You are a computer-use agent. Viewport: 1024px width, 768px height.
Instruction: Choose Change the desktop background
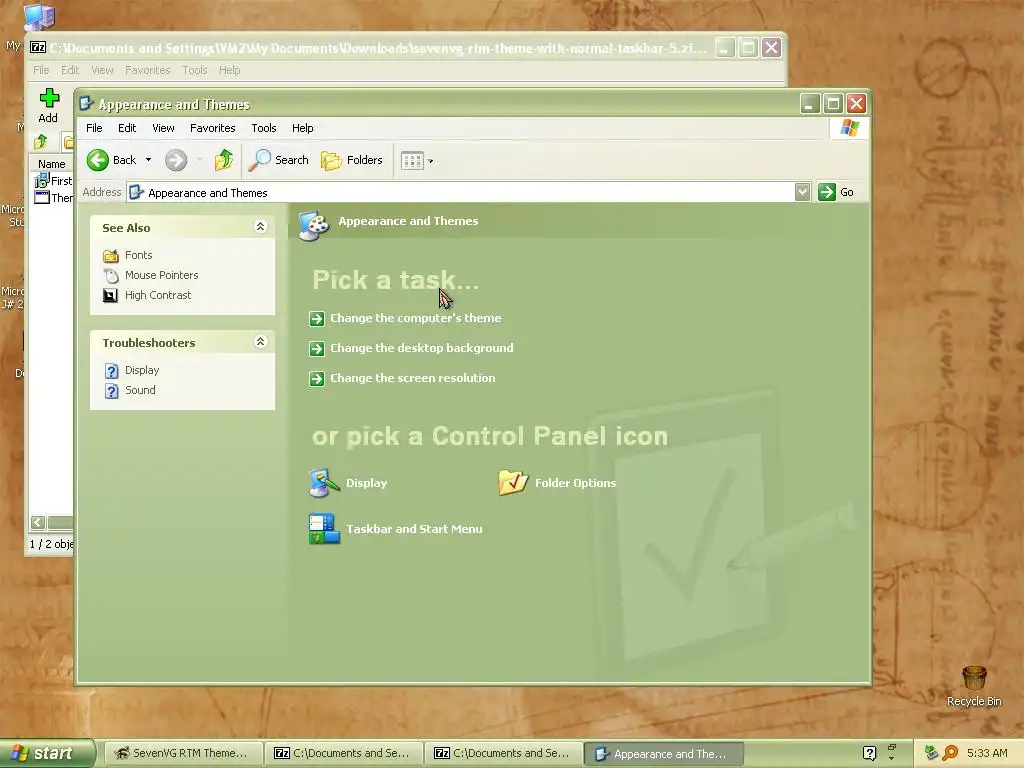coord(421,348)
